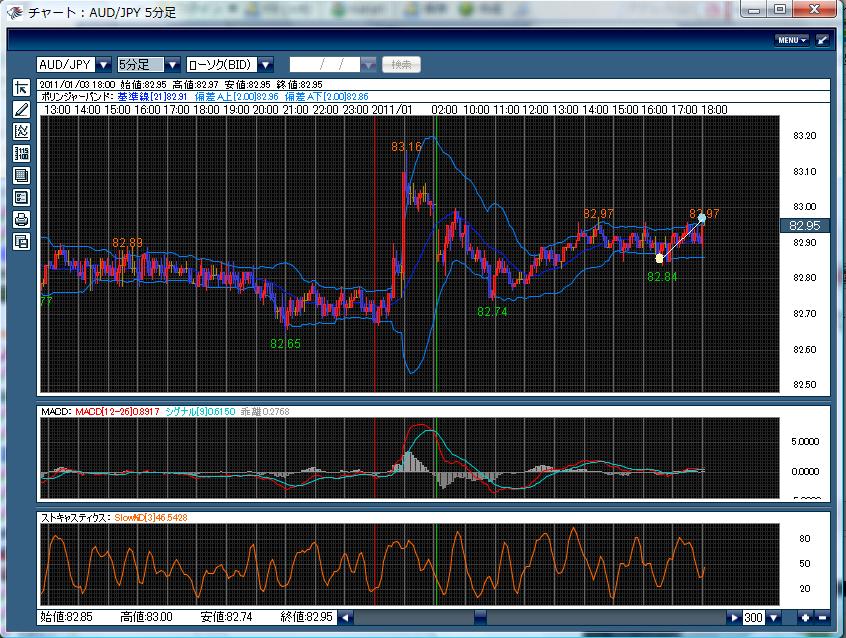Click the 検索 search button
This screenshot has height=638, width=846.
(401, 65)
